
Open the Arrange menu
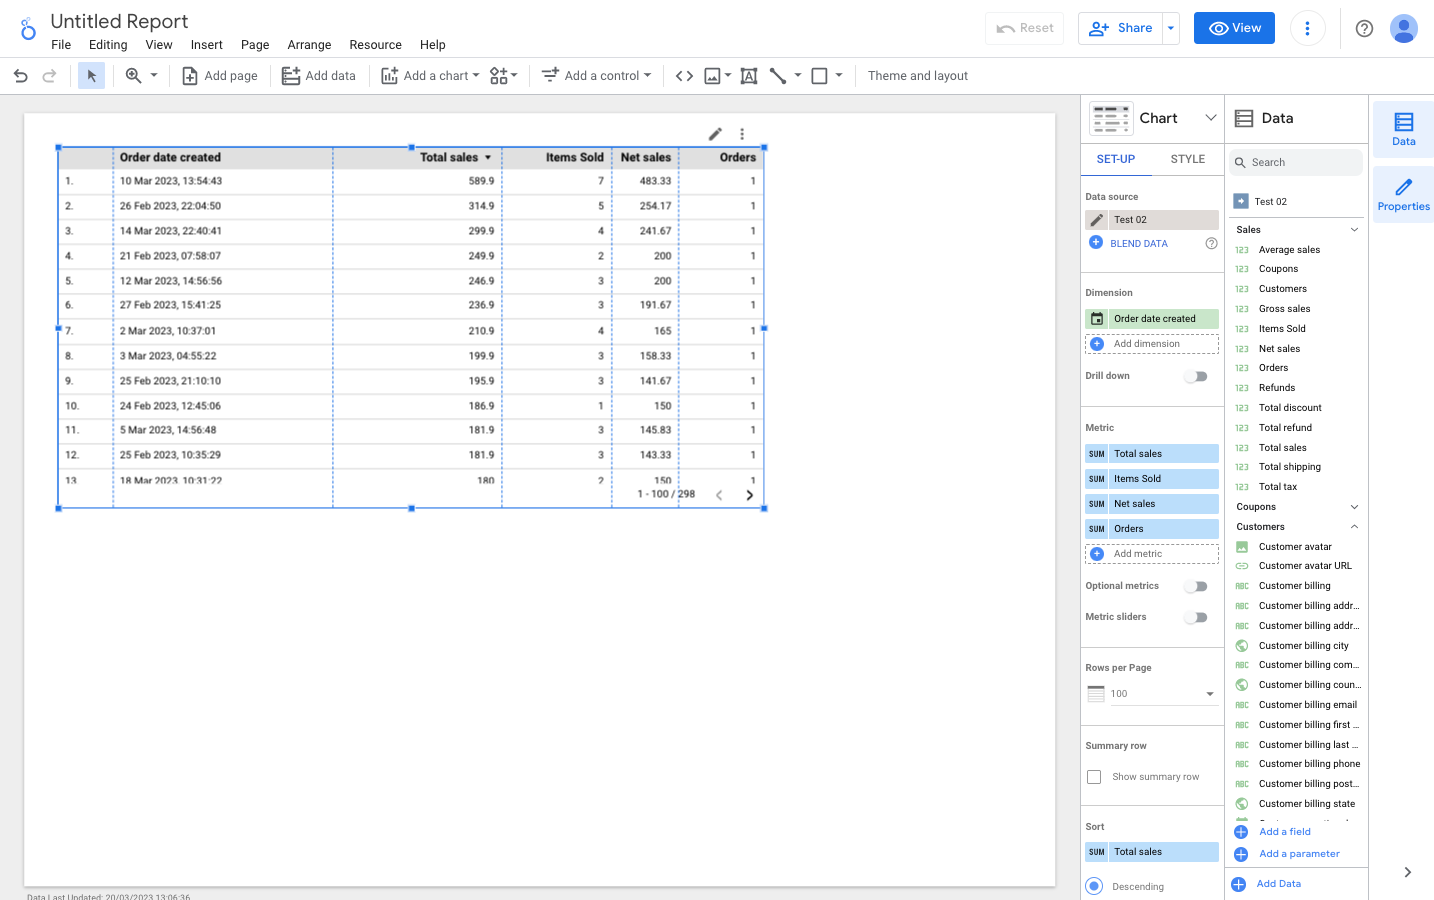pyautogui.click(x=309, y=45)
